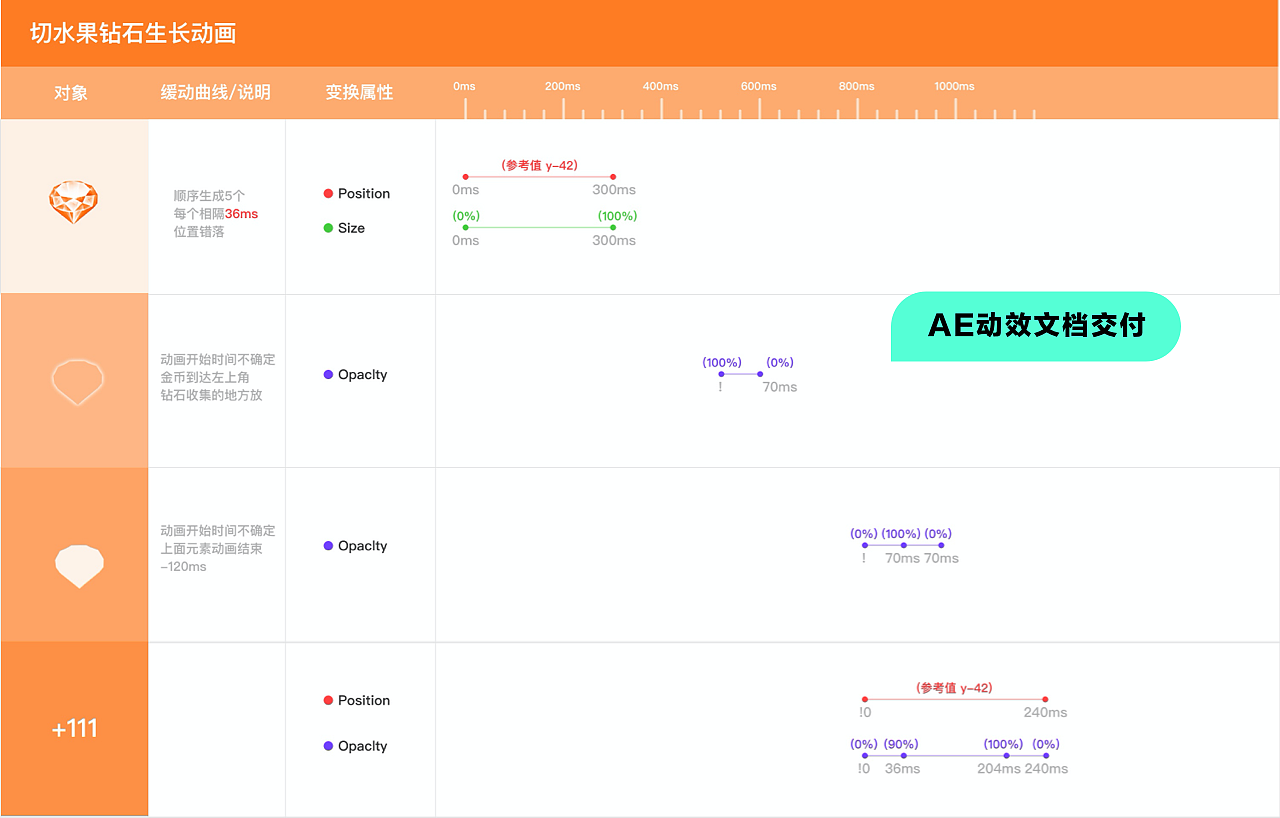
Task: Click the glowing petal outline icon in row two
Action: (76, 382)
